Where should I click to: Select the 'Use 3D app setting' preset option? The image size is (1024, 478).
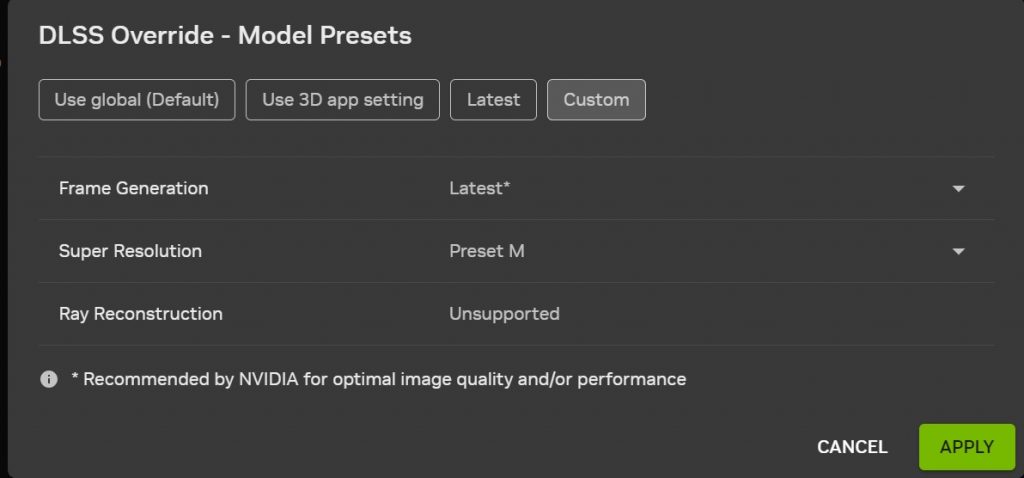[x=343, y=100]
